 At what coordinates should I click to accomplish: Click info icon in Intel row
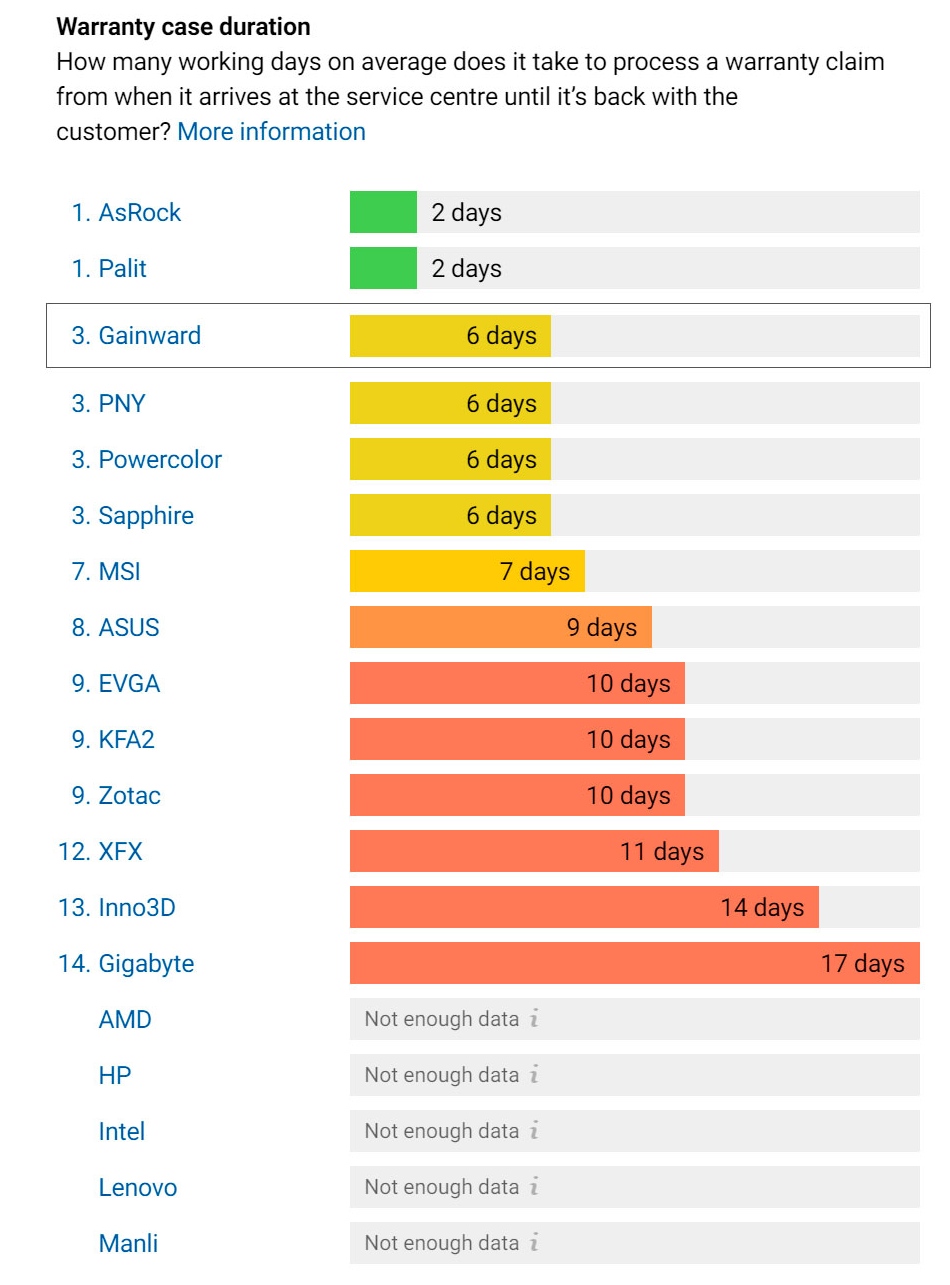coord(534,1132)
